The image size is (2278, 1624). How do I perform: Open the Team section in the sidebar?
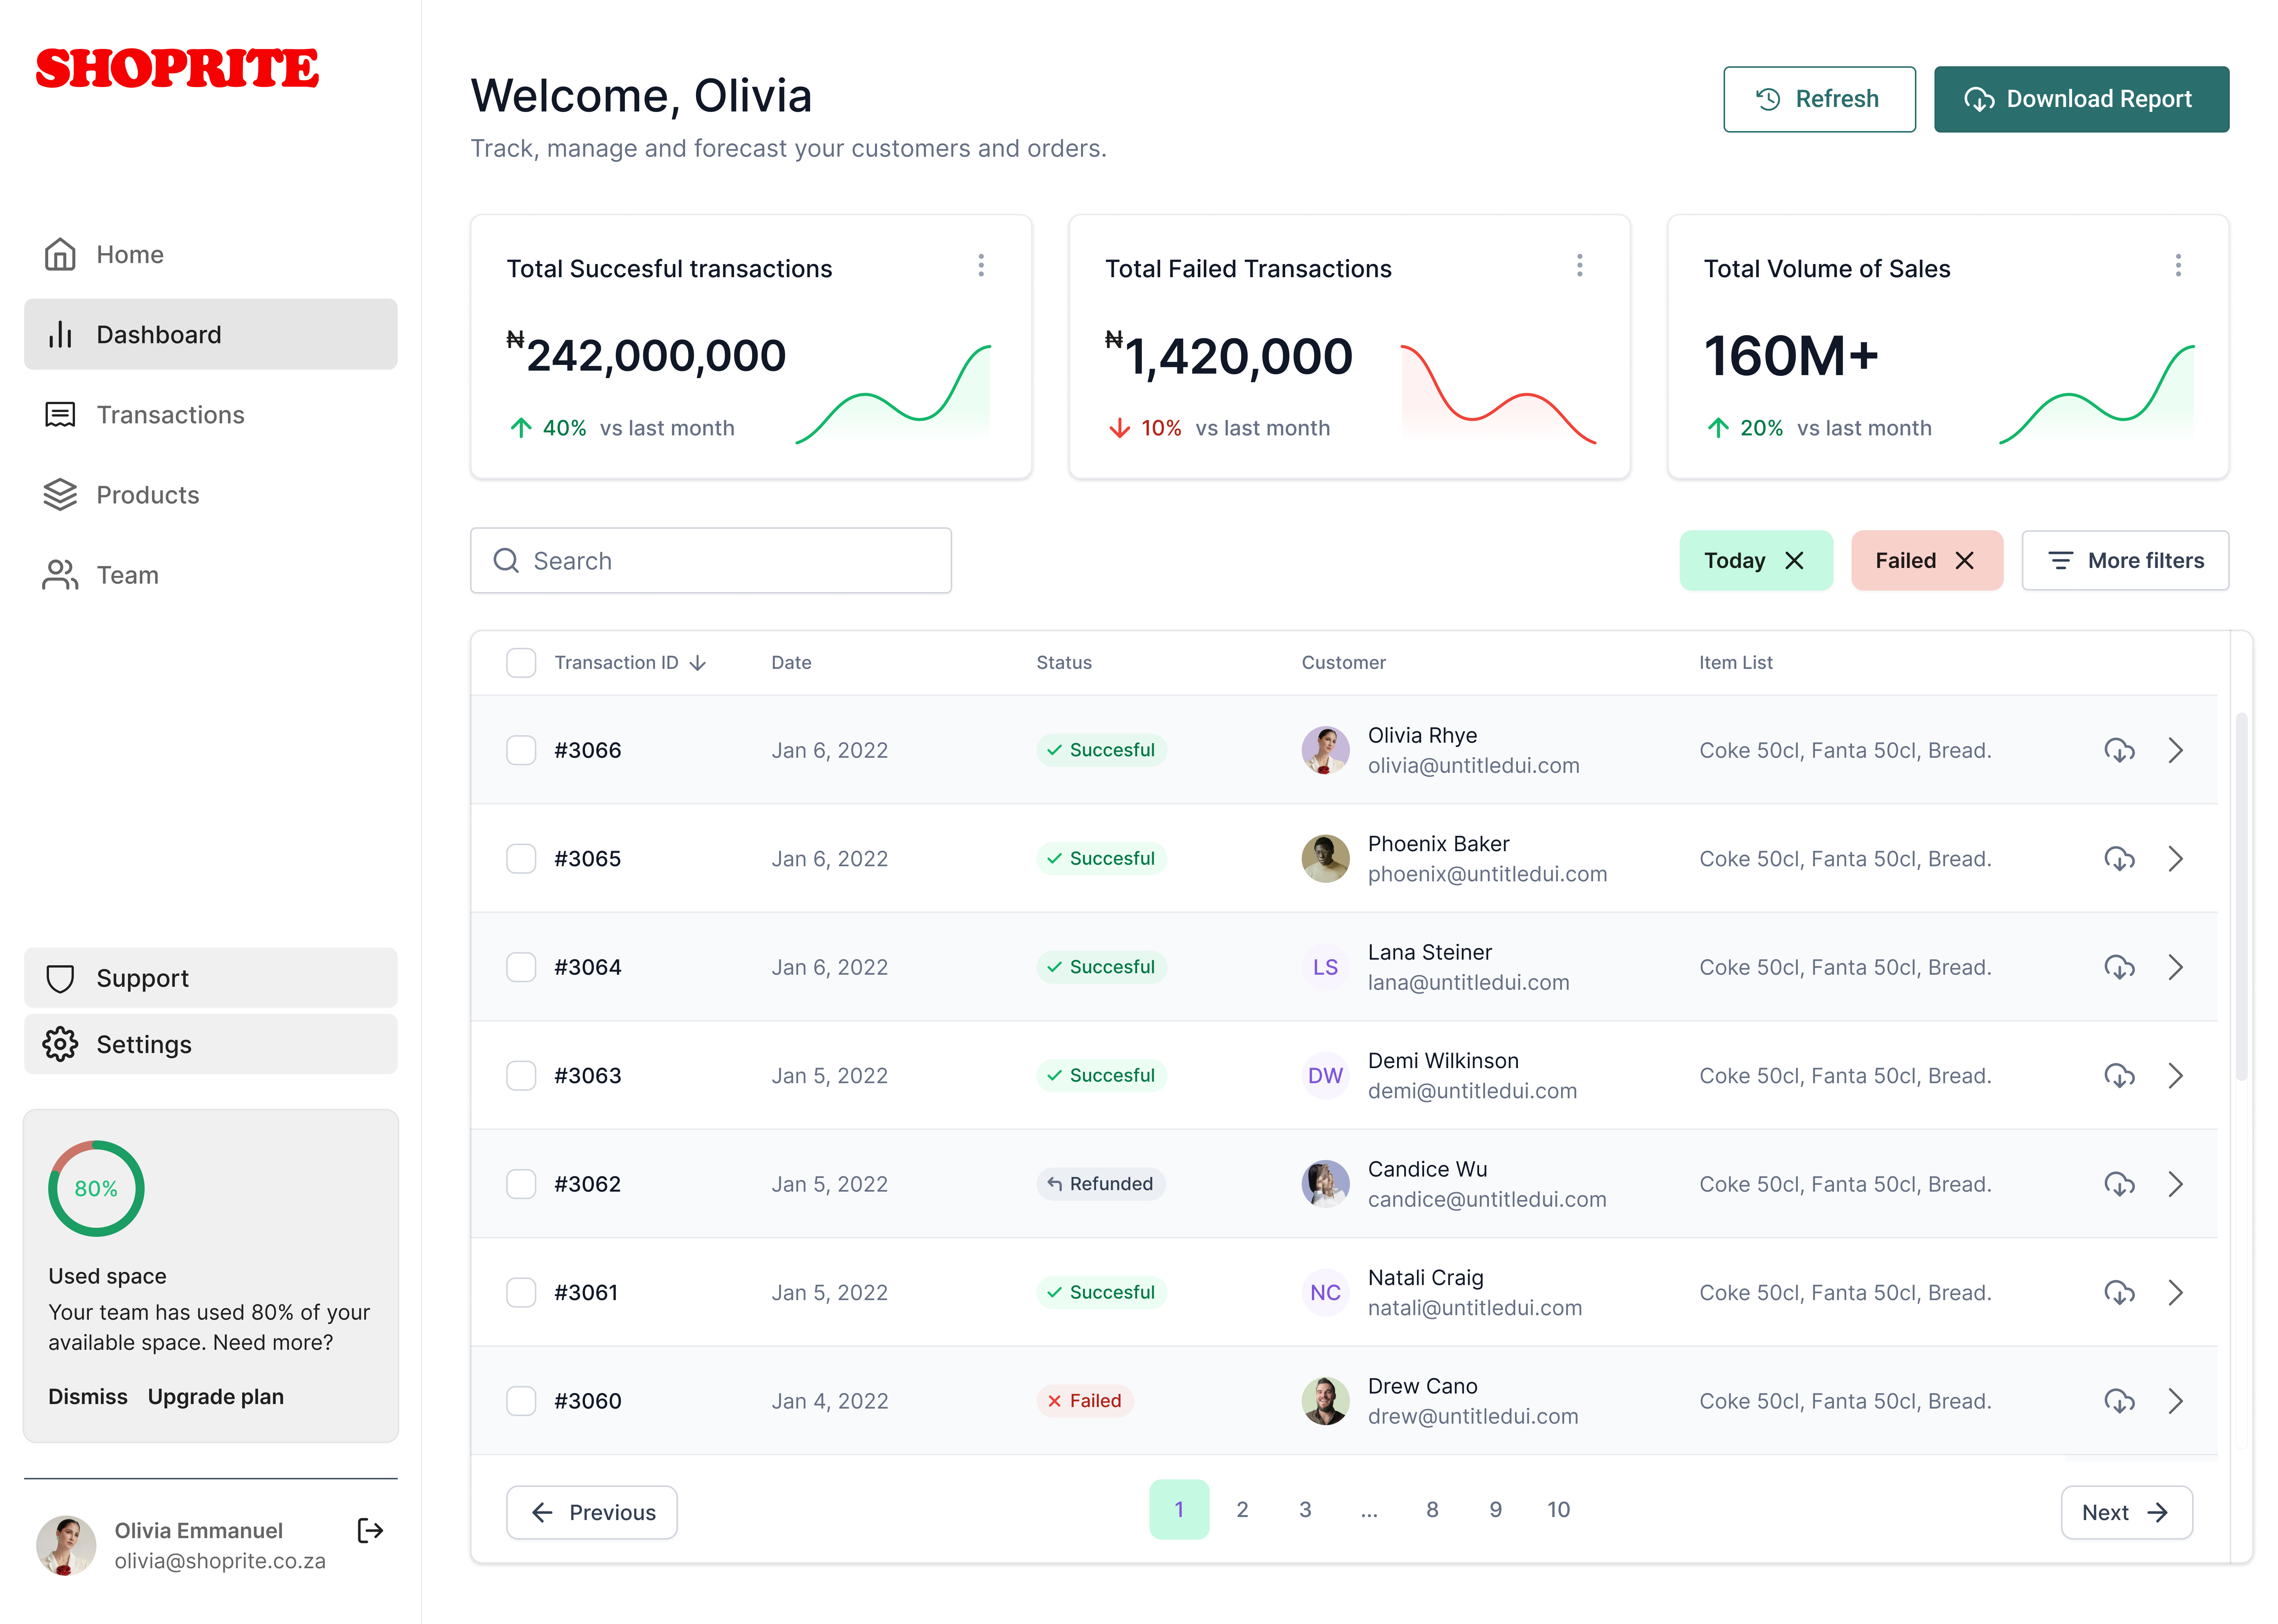point(127,575)
